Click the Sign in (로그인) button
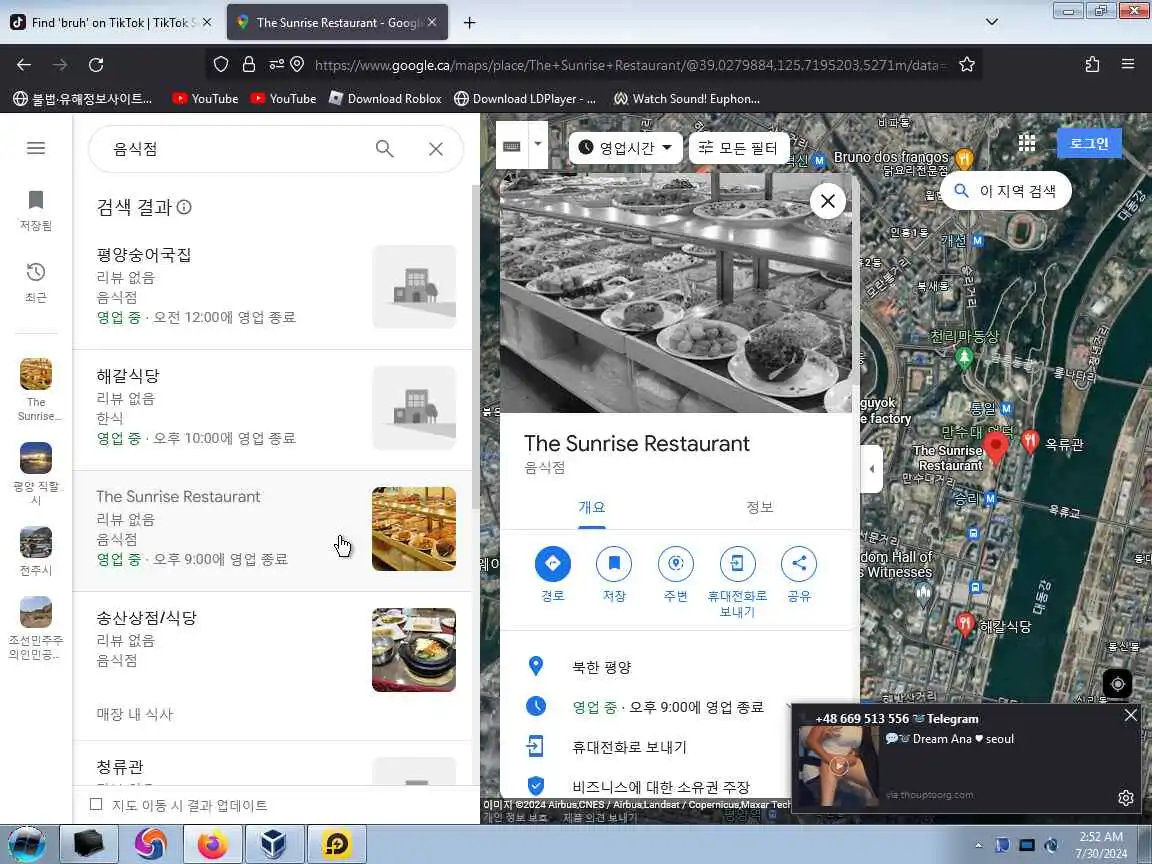Viewport: 1152px width, 864px height. click(1089, 143)
